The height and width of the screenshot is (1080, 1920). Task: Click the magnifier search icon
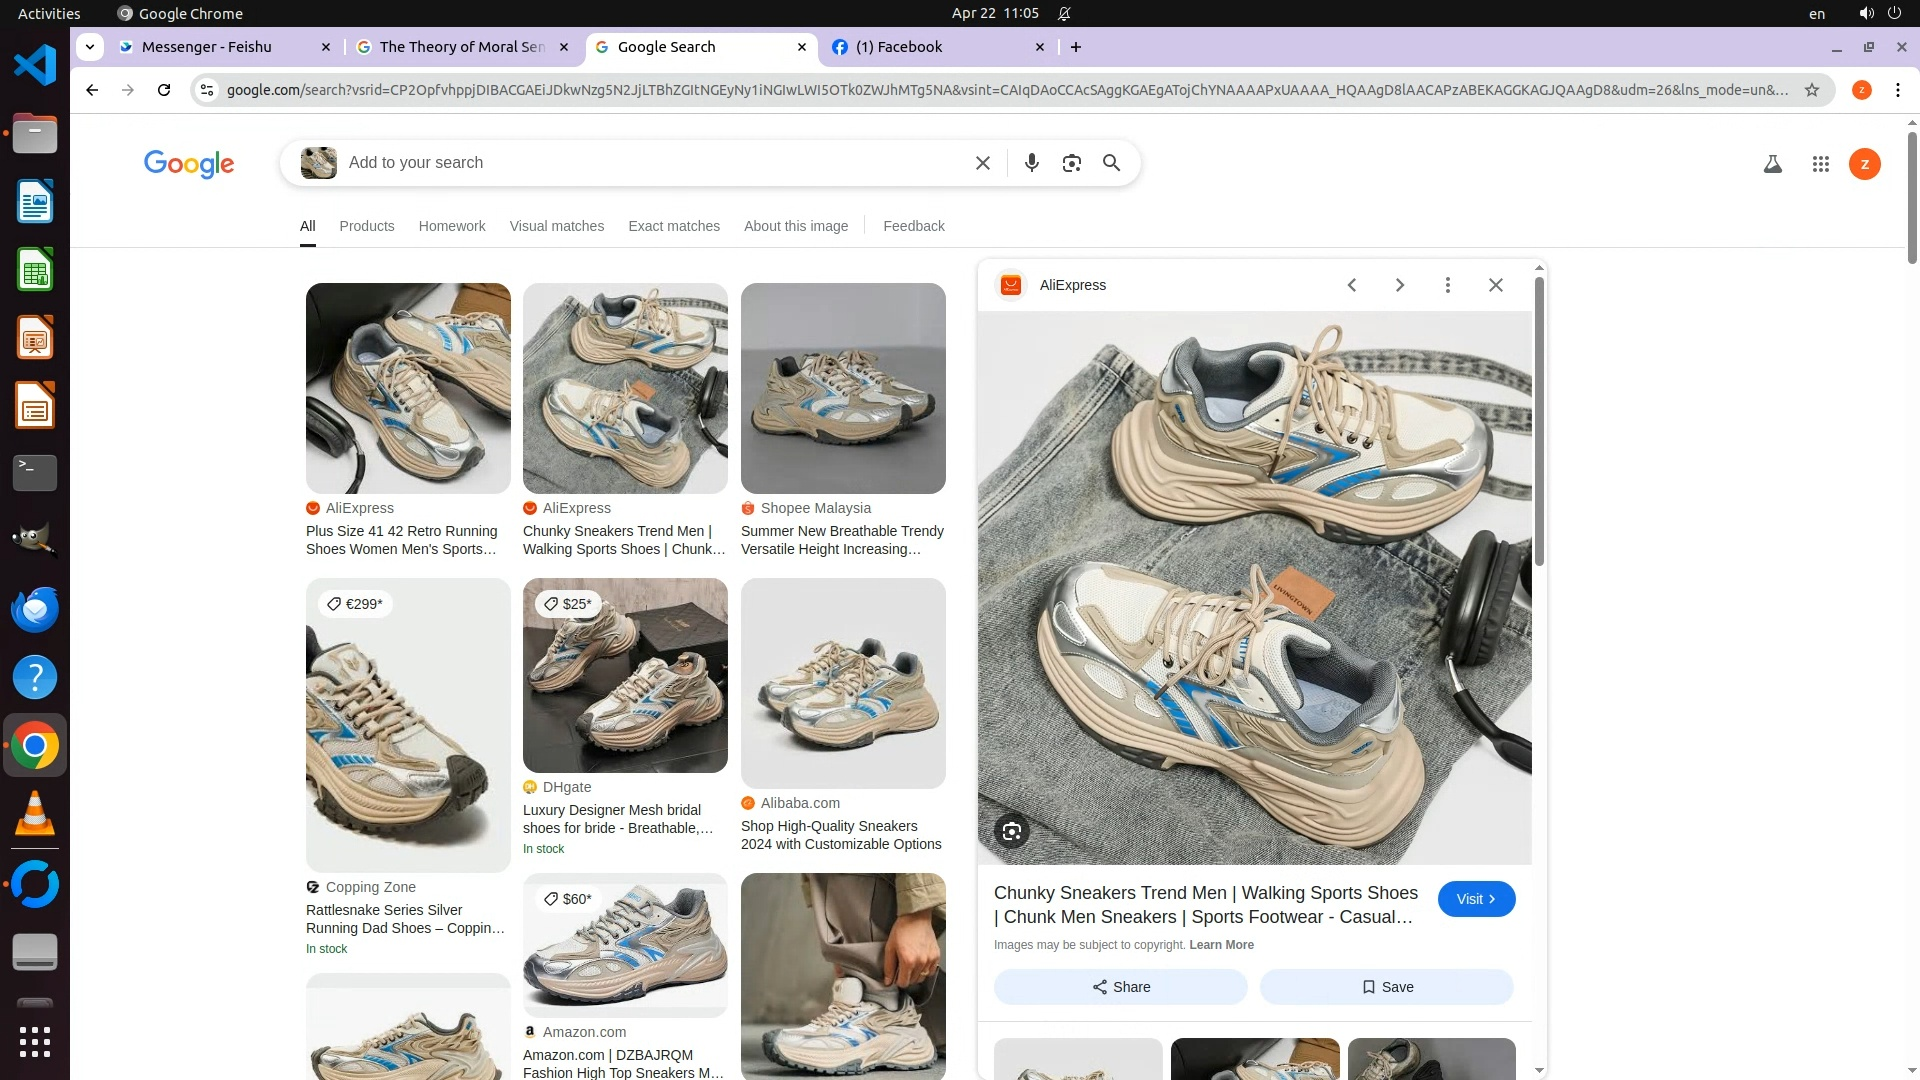(1111, 163)
